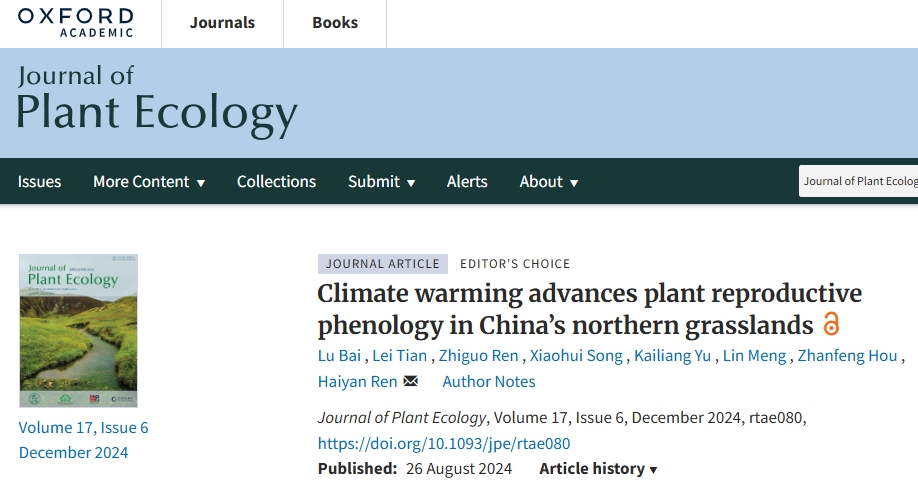Open the About dropdown menu
The image size is (918, 488).
coord(548,181)
